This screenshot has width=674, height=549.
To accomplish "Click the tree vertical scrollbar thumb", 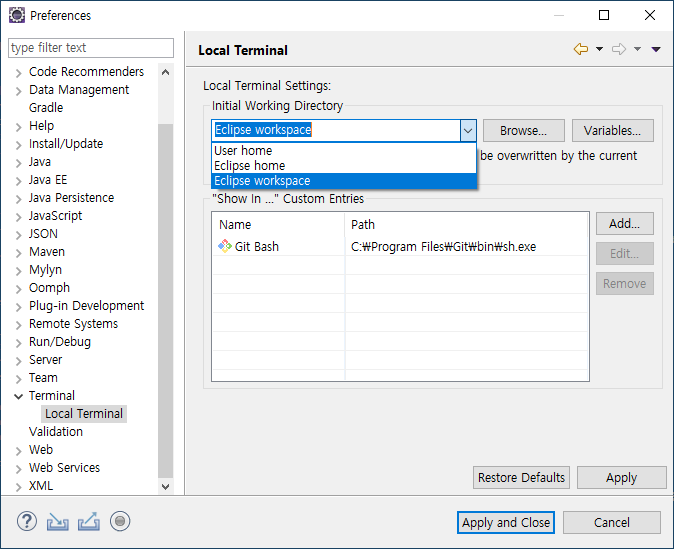I will point(165,301).
